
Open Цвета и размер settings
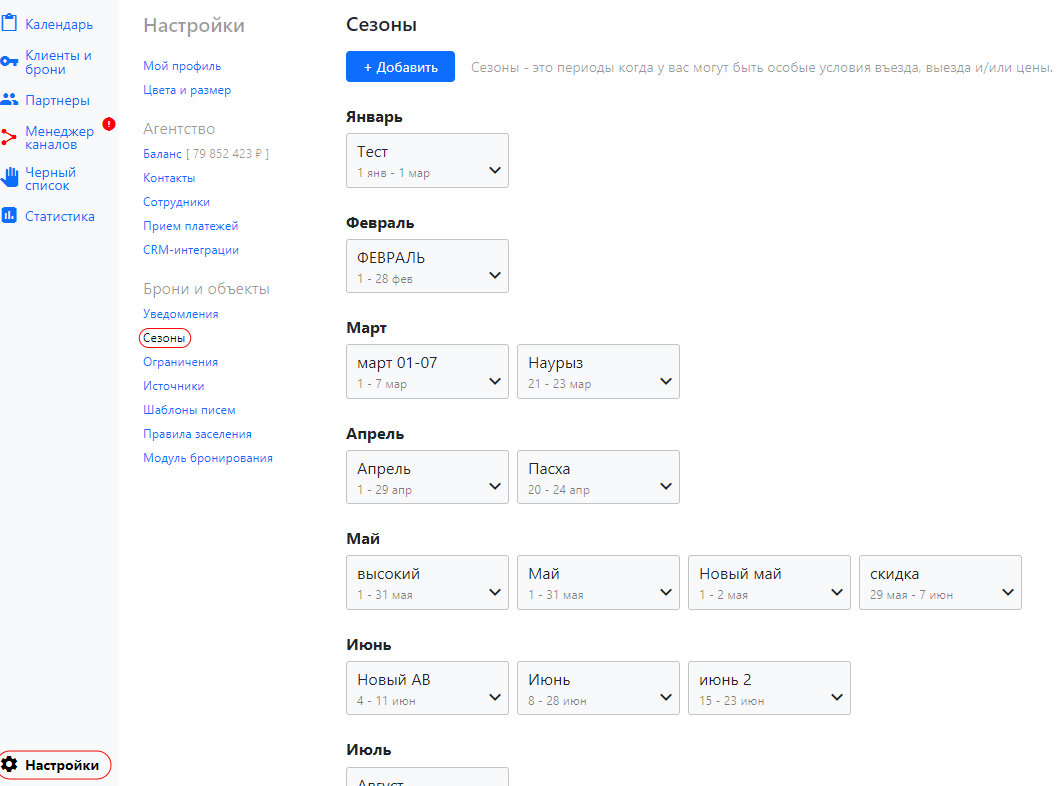[187, 90]
